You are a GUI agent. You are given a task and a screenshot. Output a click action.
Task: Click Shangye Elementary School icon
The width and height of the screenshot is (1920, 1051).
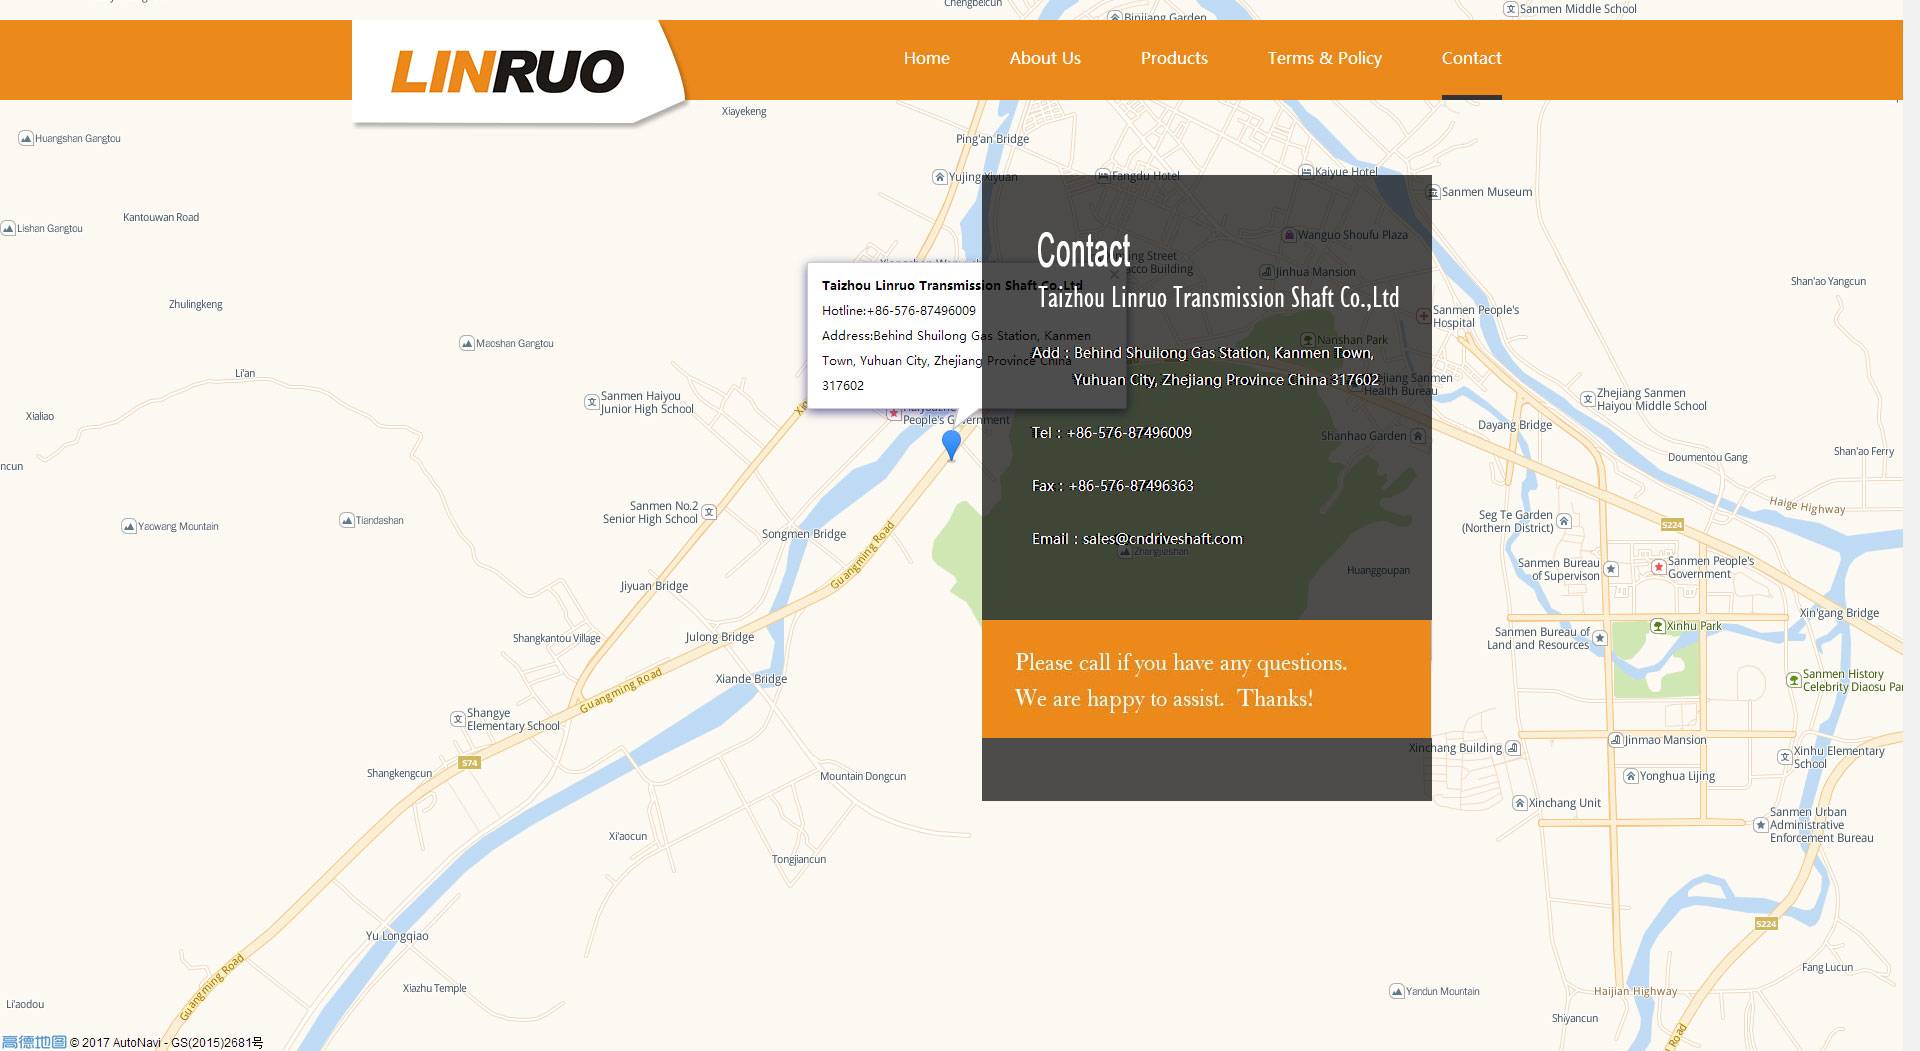(458, 719)
